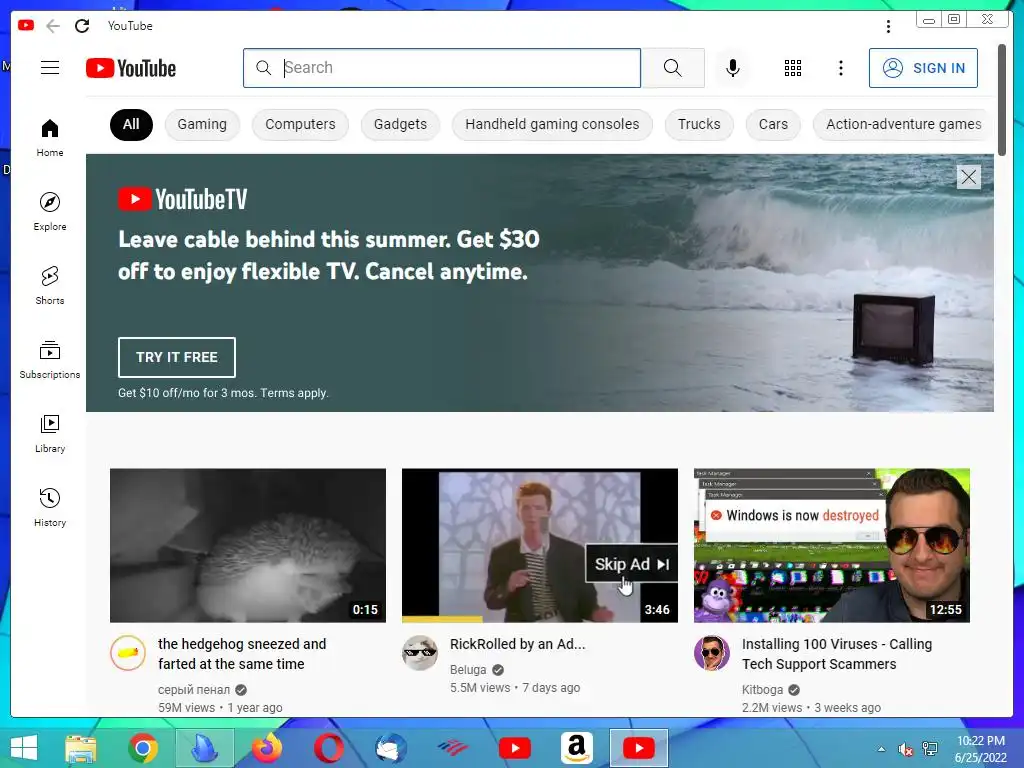
Task: Open Explore in sidebar
Action: [x=50, y=212]
